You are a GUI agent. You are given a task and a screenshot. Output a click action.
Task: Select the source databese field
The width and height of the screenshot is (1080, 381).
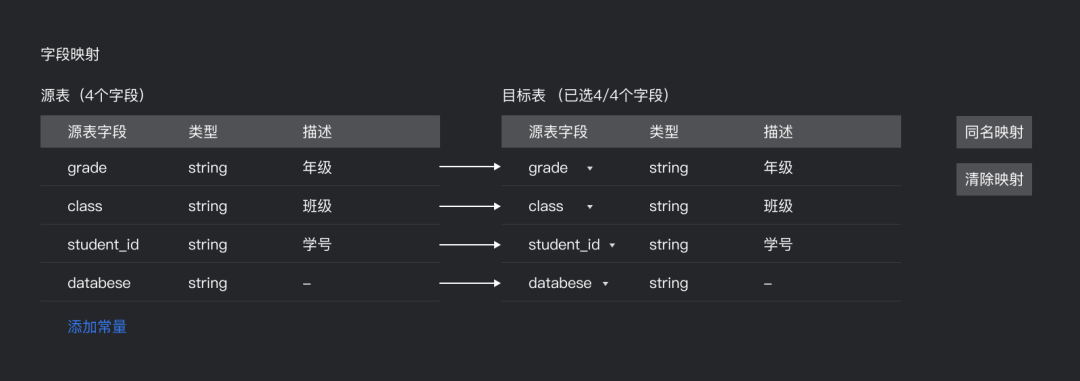pos(99,283)
